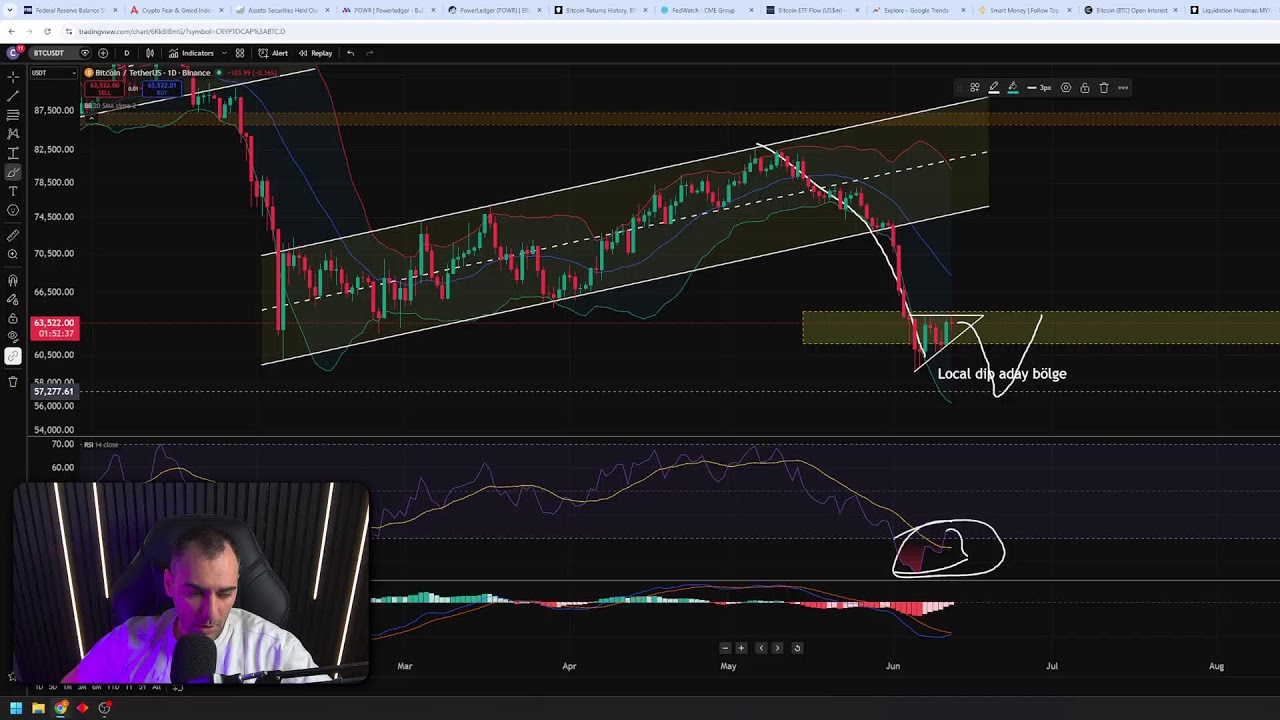Select the brush drawing tool
1280x720 pixels.
[13, 172]
